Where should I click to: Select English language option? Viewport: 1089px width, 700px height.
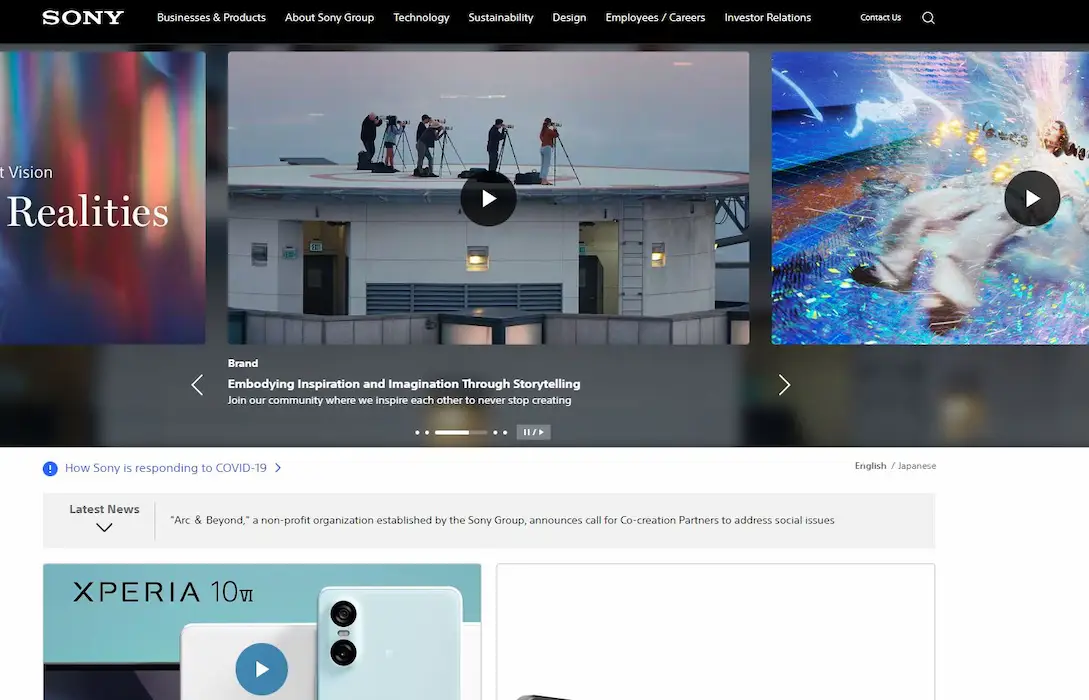(870, 466)
